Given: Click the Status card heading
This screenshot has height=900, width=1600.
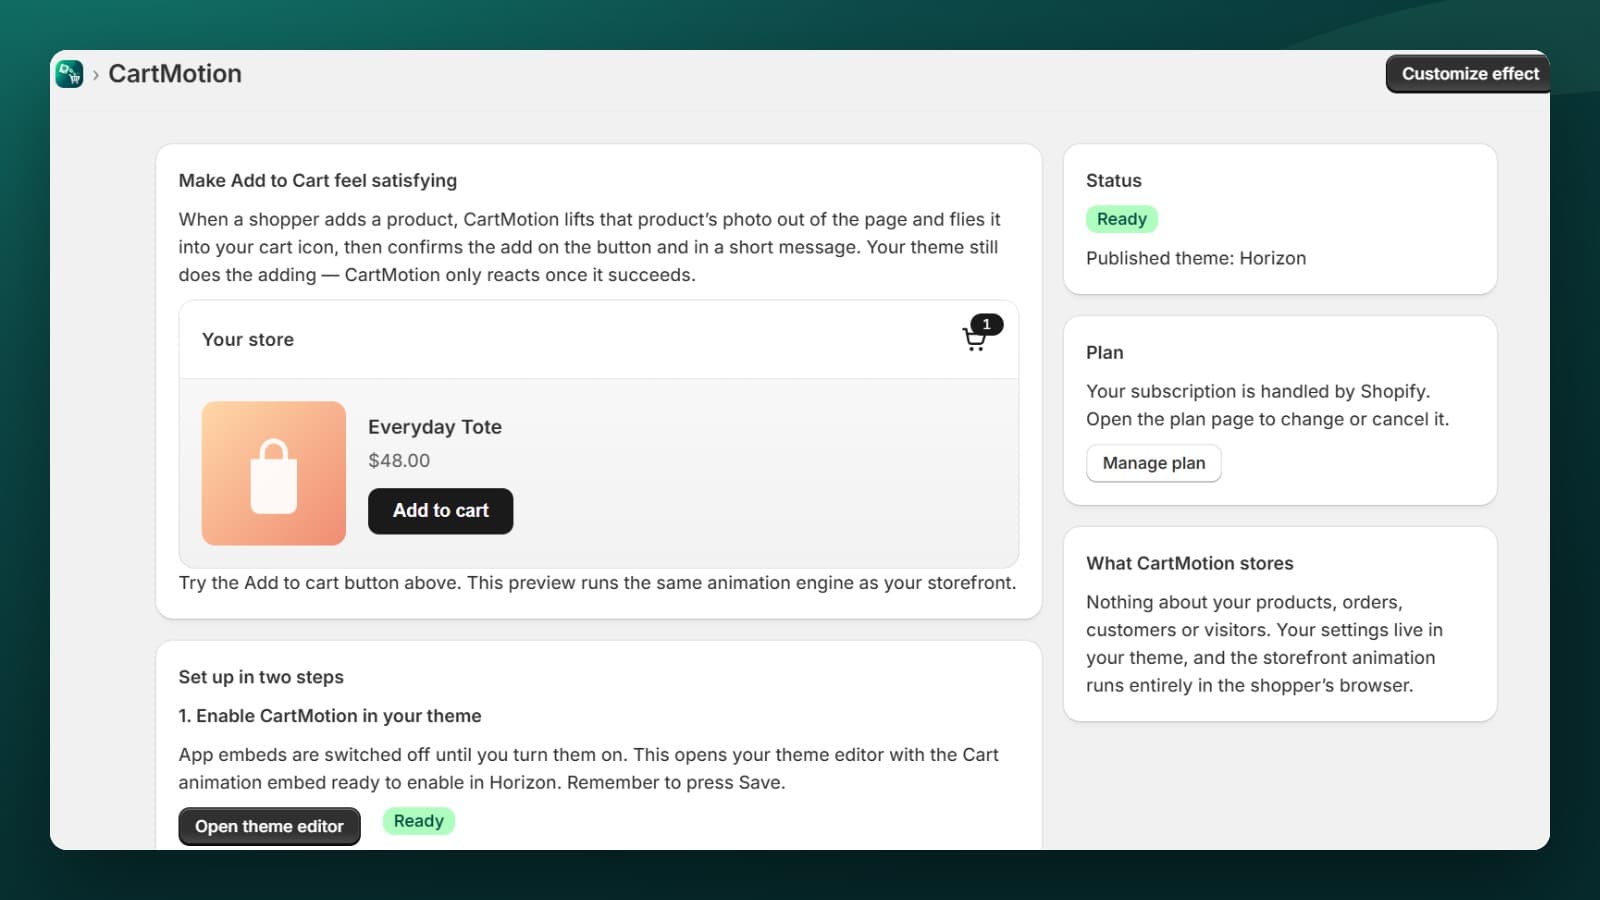Looking at the screenshot, I should point(1114,181).
